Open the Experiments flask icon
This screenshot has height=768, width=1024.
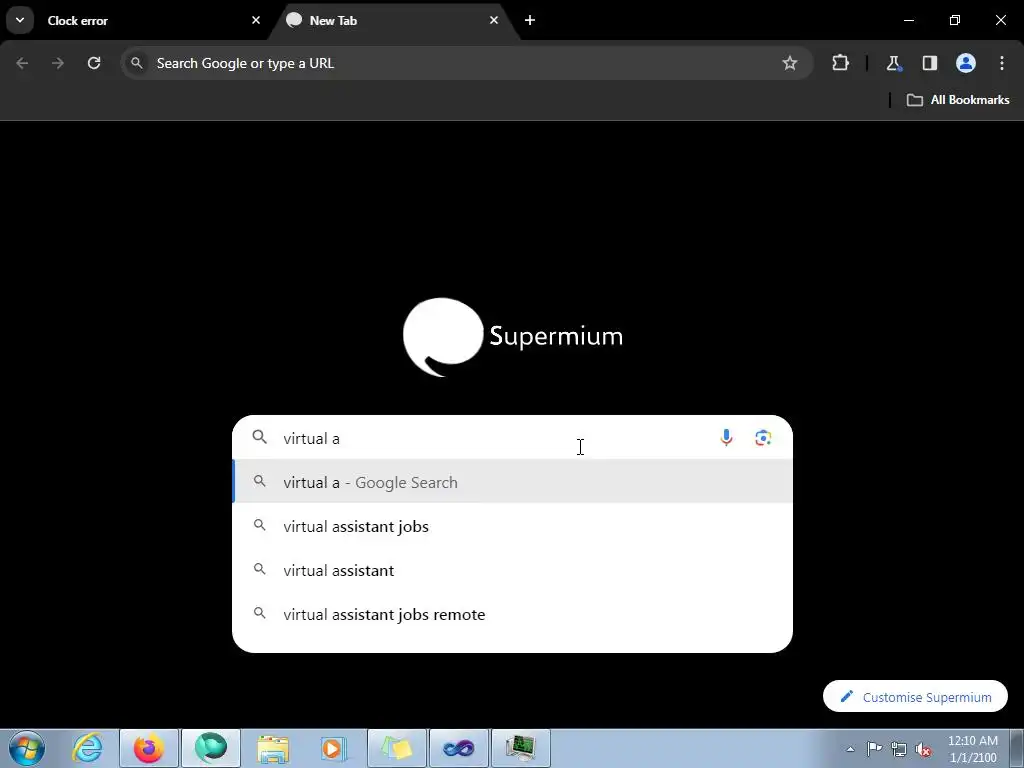pos(893,63)
